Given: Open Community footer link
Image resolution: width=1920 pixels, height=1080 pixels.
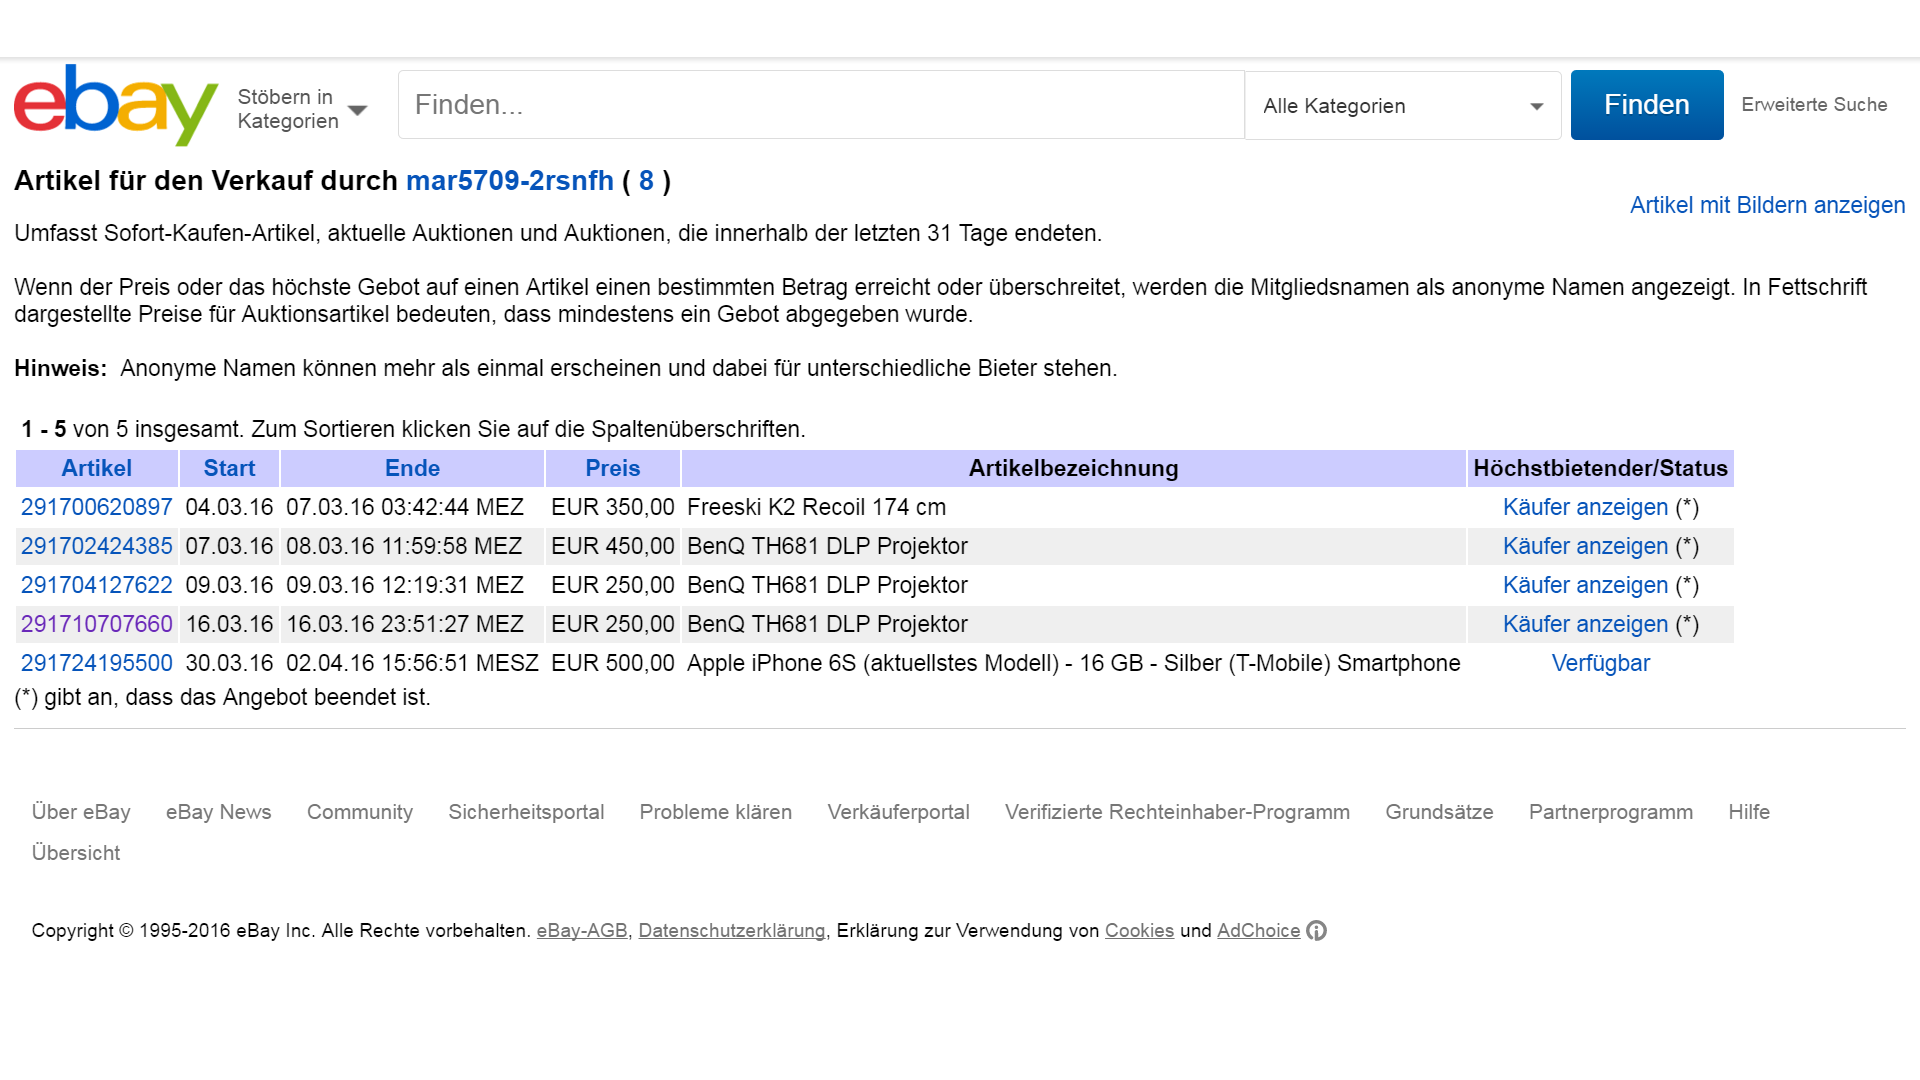Looking at the screenshot, I should 360,812.
